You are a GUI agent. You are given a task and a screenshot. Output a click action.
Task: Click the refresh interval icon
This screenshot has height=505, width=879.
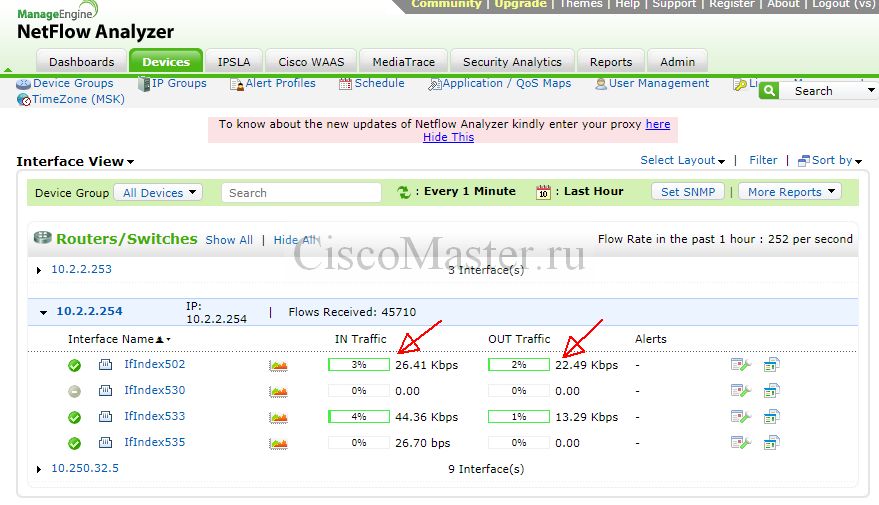click(404, 192)
